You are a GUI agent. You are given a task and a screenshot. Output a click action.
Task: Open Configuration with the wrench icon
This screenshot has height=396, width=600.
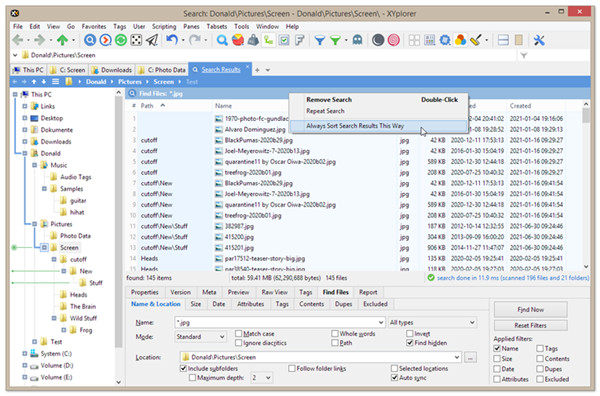[x=539, y=40]
